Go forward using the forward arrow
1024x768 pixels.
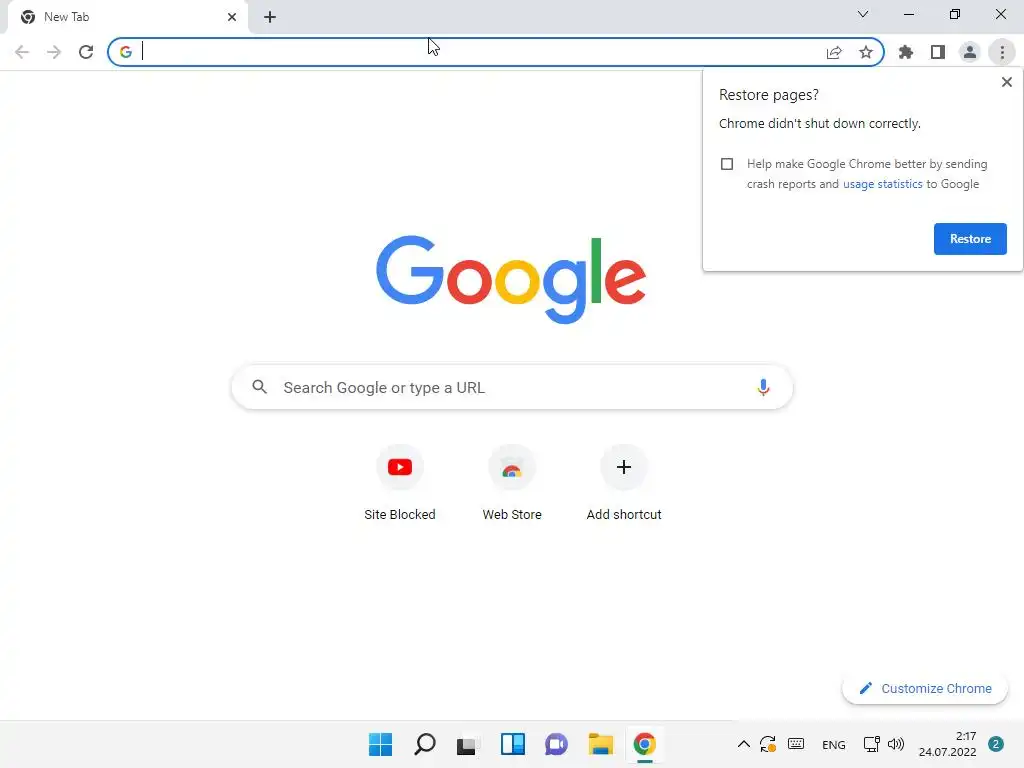point(54,52)
